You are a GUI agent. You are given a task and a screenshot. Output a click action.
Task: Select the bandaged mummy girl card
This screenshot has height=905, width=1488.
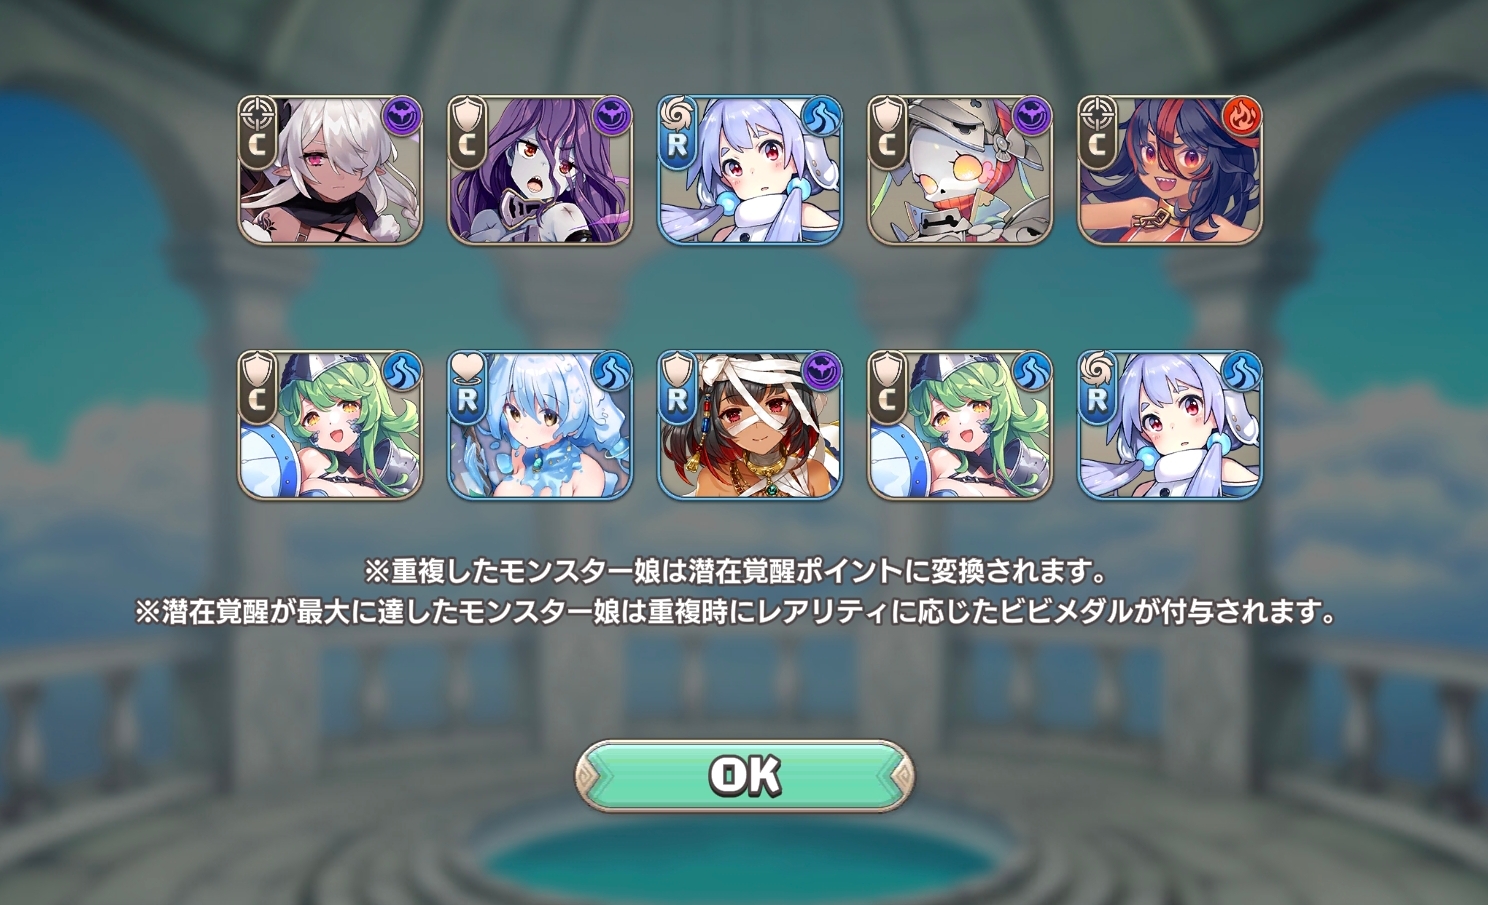(750, 425)
